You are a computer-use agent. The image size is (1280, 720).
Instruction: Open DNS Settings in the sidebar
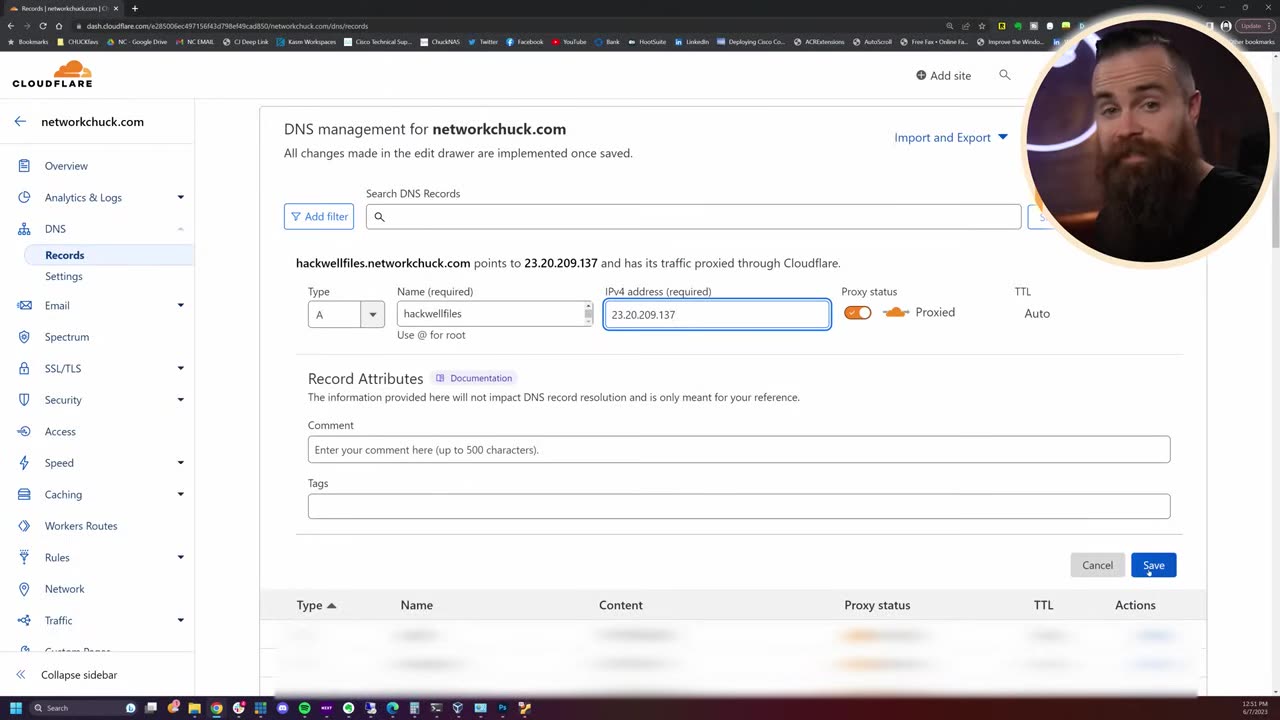64,276
